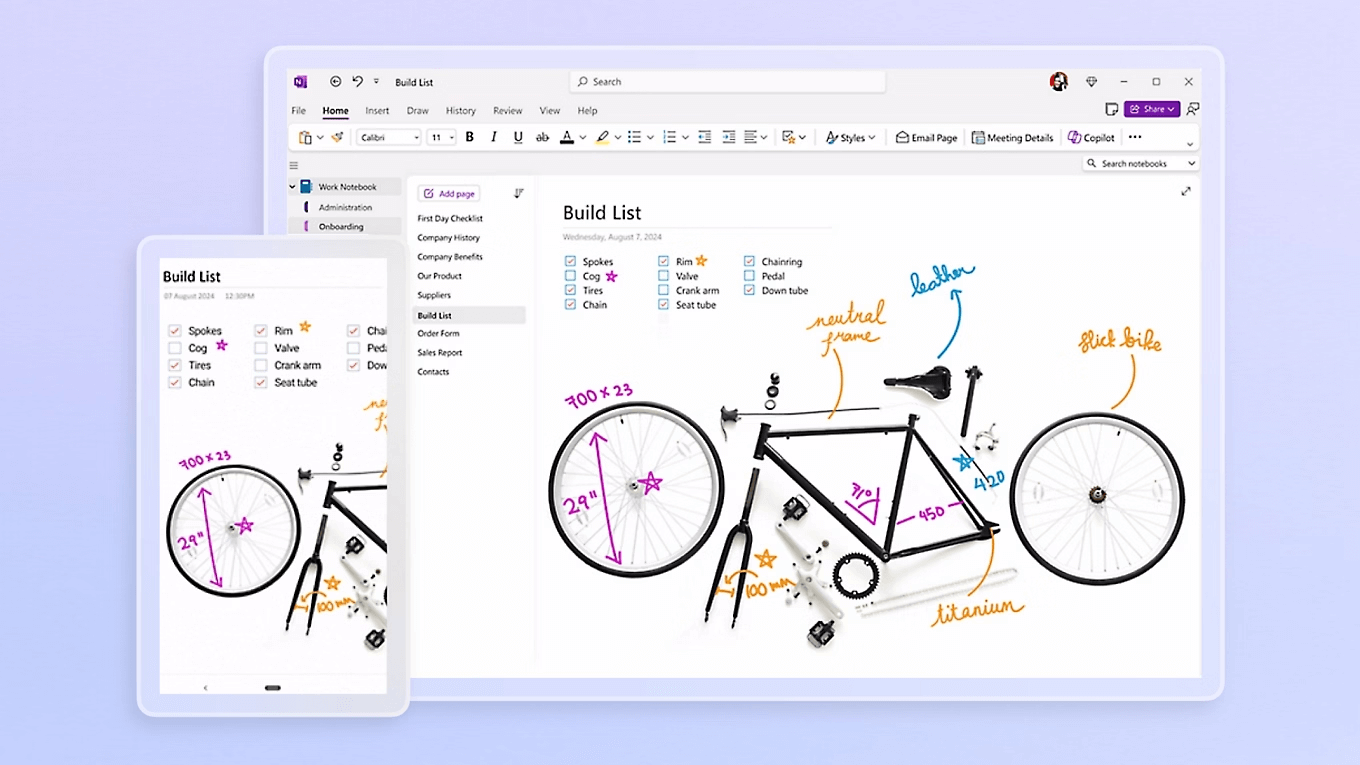Check the Spokes checkbox

click(x=570, y=261)
